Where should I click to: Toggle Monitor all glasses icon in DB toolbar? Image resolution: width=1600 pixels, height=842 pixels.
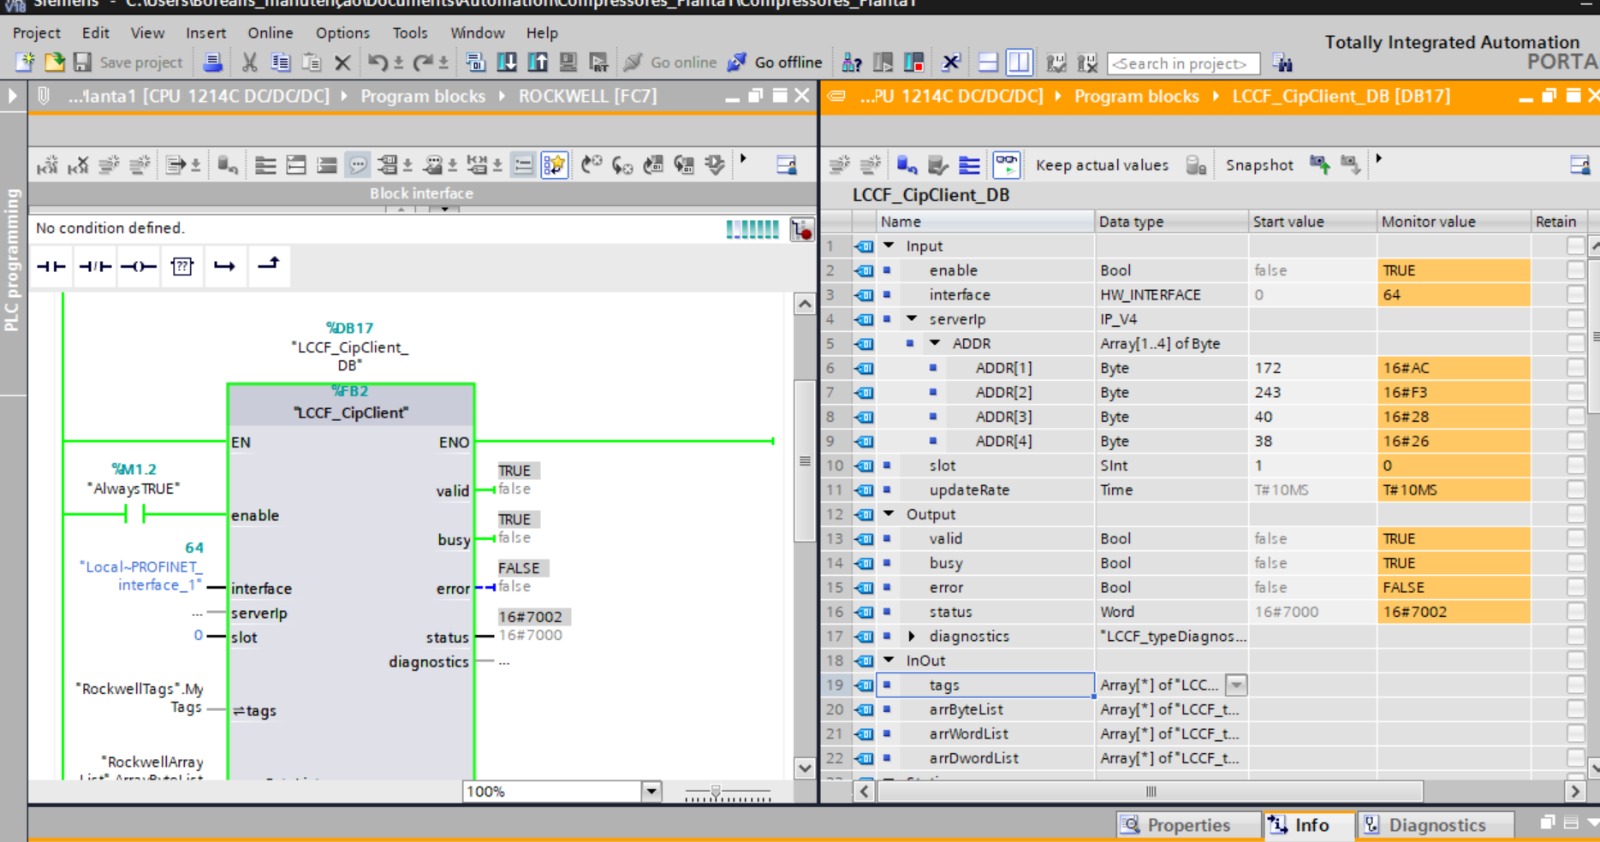1007,165
